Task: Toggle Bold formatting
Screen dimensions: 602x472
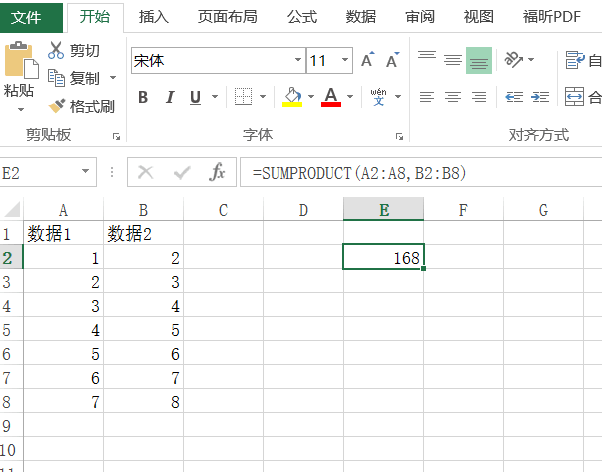Action: 143,97
